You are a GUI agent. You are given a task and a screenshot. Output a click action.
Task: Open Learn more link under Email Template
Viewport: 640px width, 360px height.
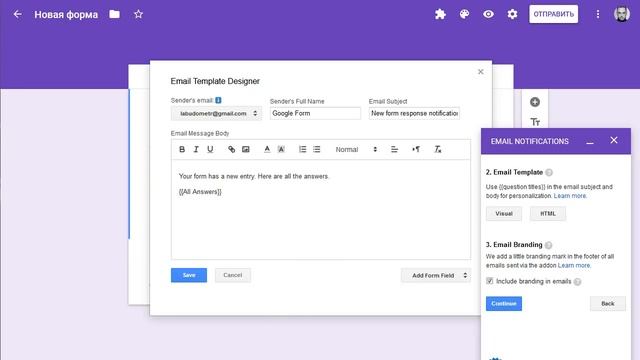pyautogui.click(x=570, y=196)
